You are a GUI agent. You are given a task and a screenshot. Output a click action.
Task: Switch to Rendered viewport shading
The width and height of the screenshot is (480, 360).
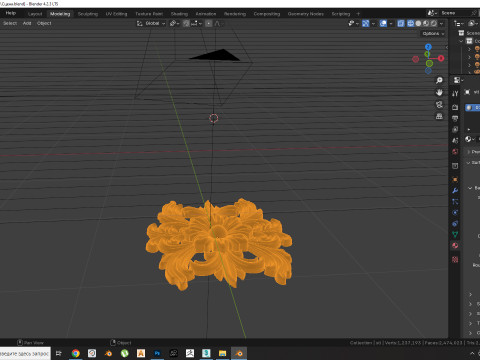point(433,23)
